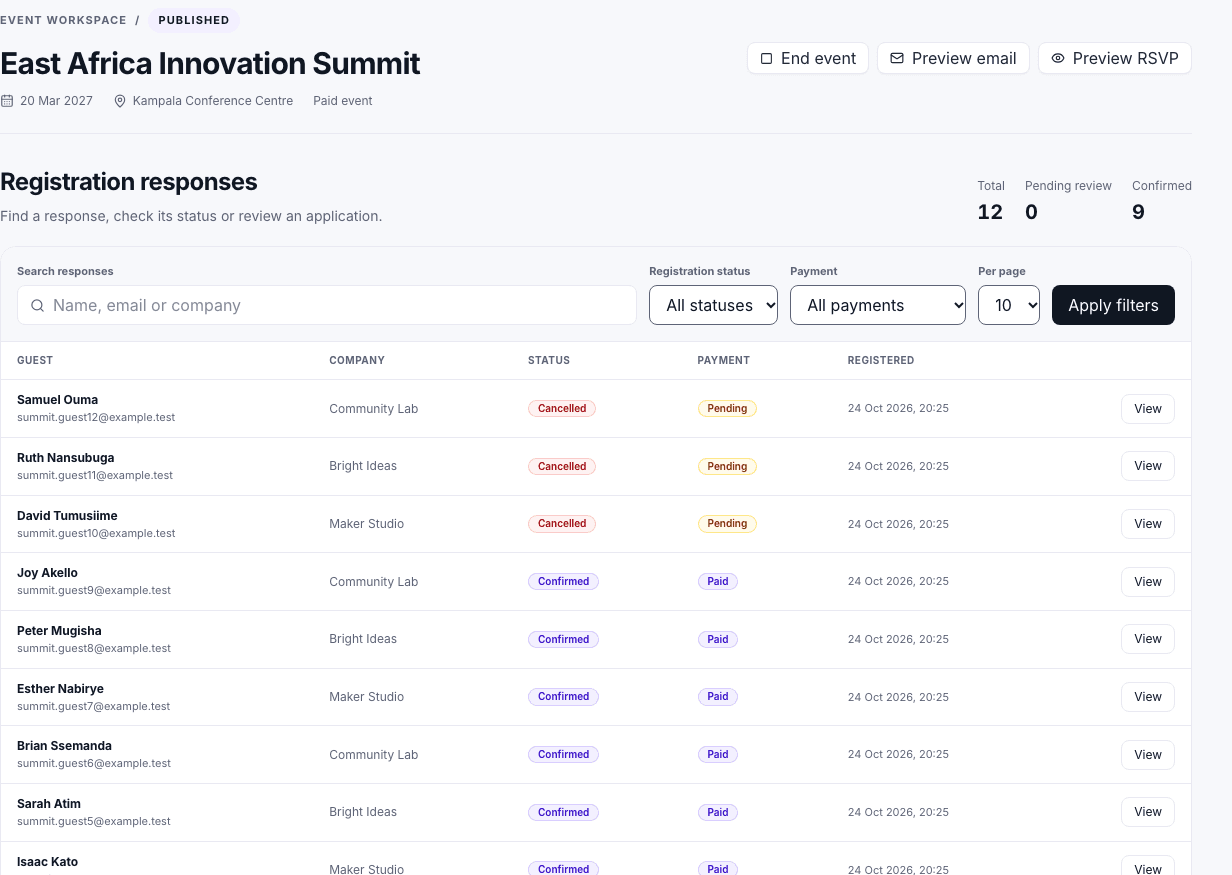Click the Total count 12

point(990,212)
